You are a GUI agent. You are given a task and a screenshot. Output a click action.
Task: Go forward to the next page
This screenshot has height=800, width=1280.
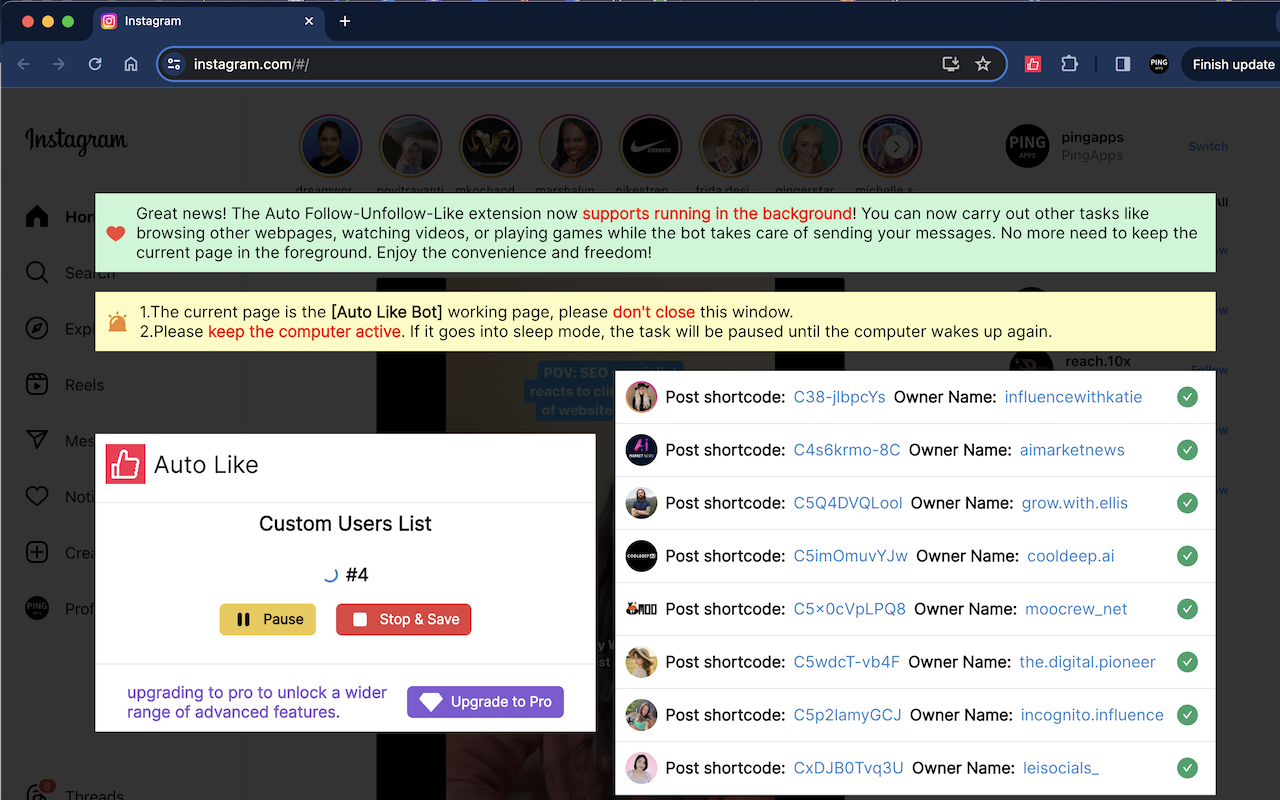coord(59,64)
